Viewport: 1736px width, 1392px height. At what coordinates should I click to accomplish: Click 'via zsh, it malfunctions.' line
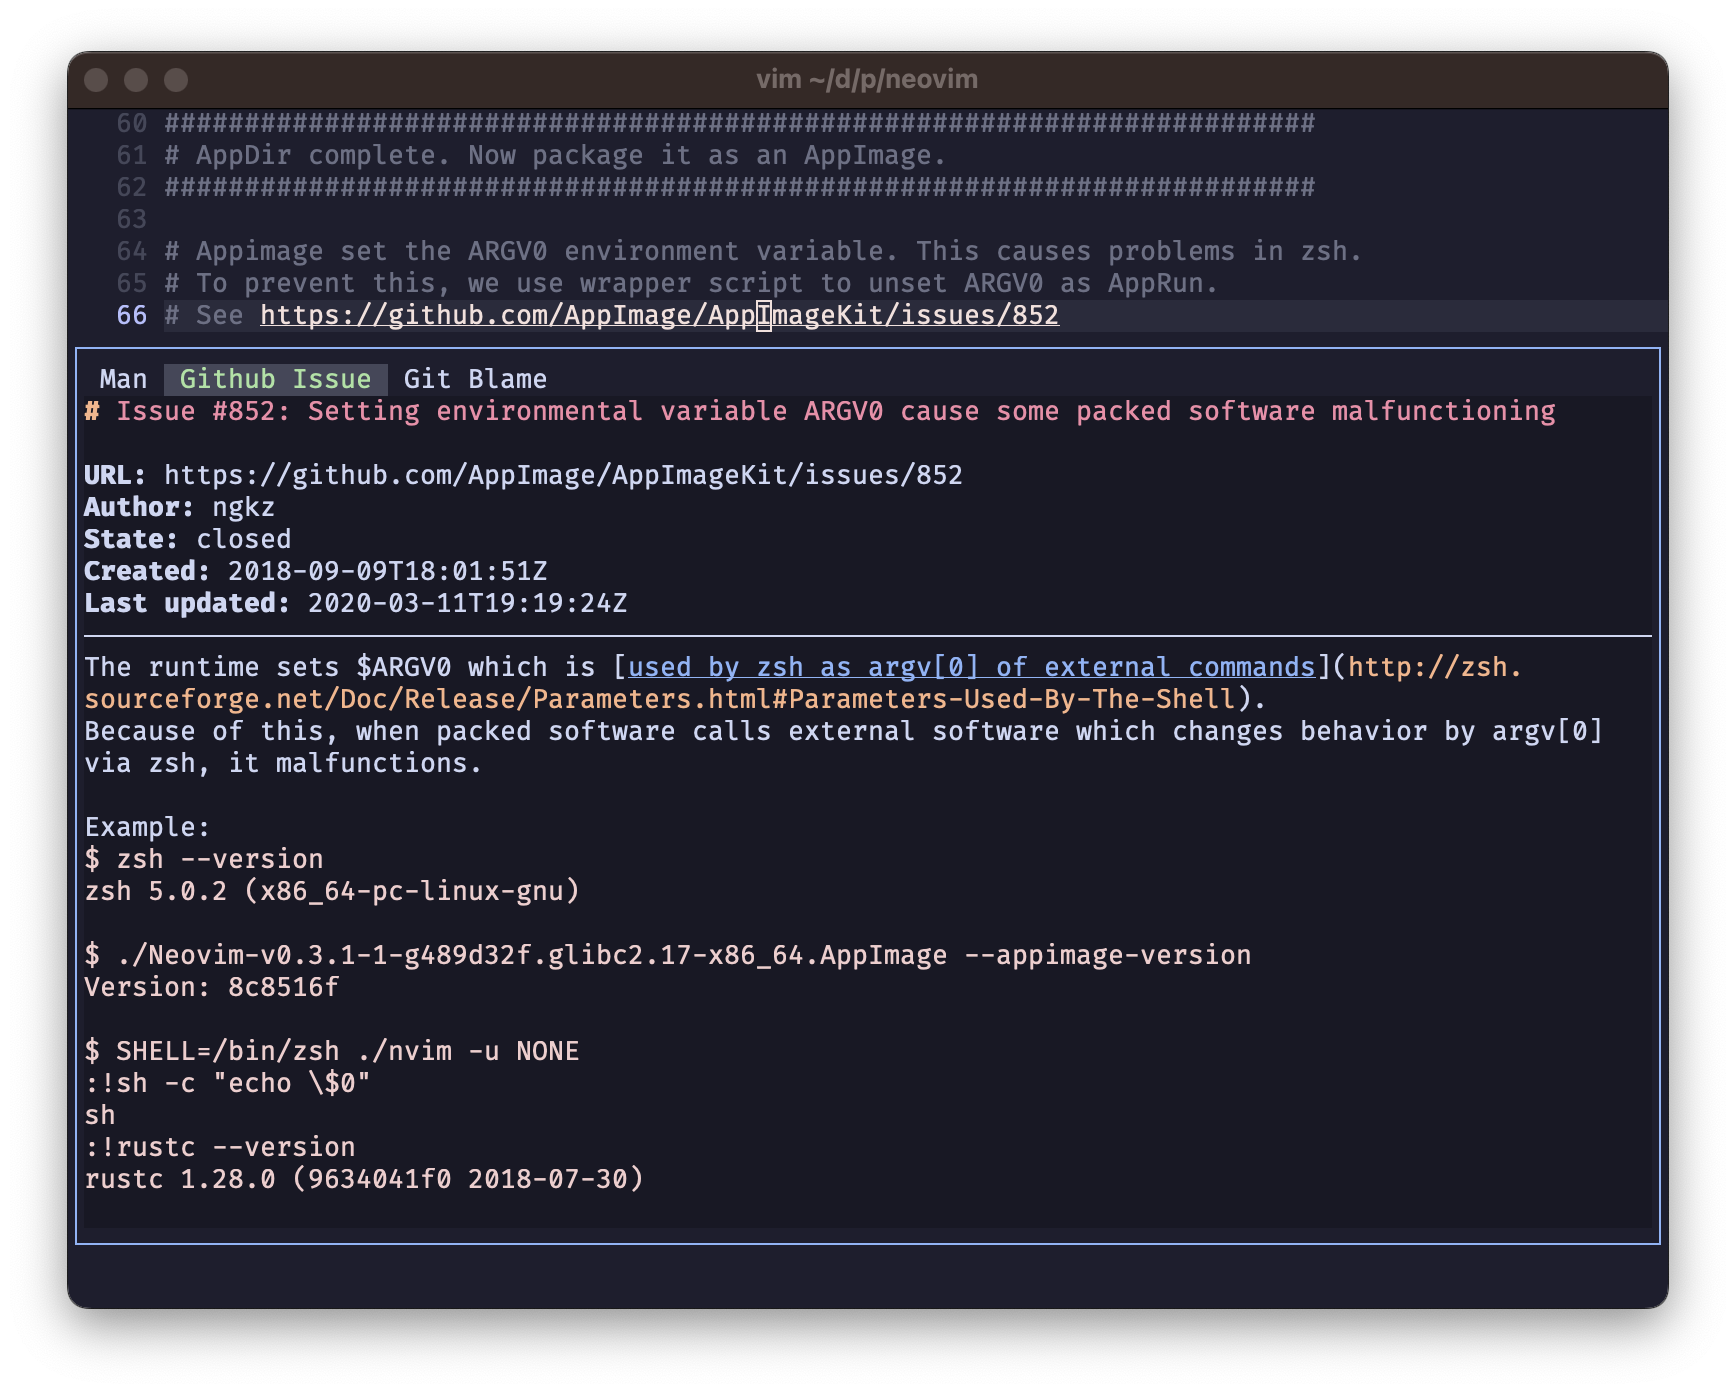point(283,763)
